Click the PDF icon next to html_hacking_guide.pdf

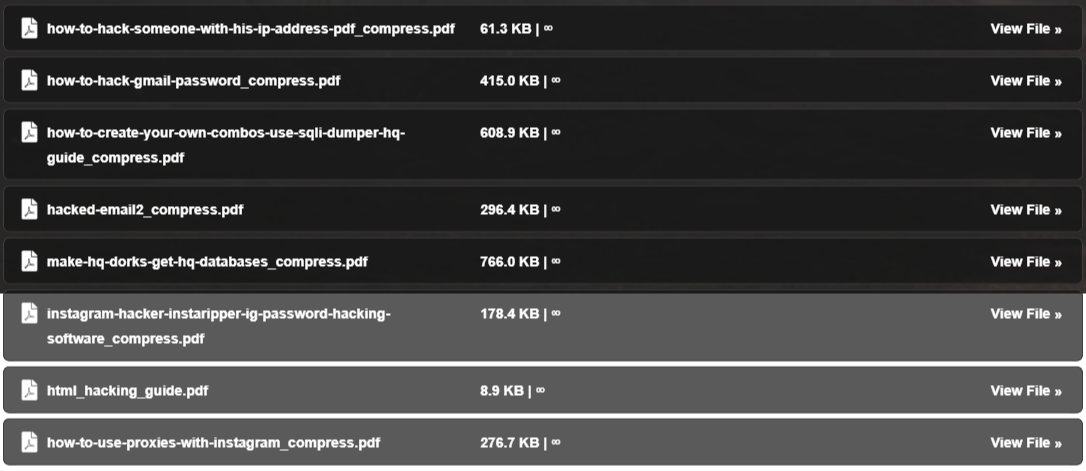[x=30, y=390]
